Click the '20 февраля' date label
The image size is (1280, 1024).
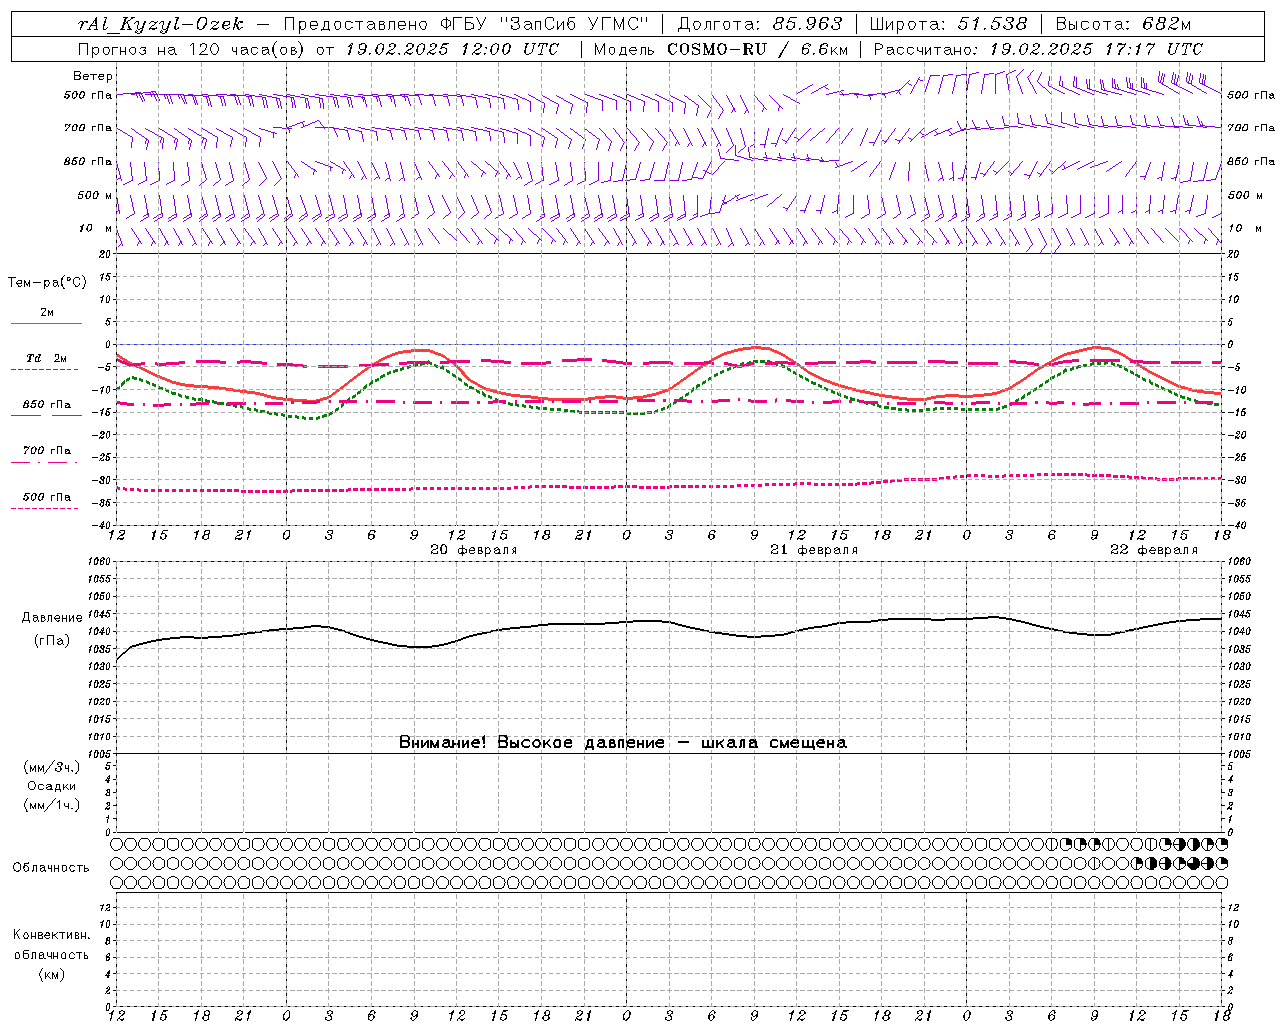474,550
